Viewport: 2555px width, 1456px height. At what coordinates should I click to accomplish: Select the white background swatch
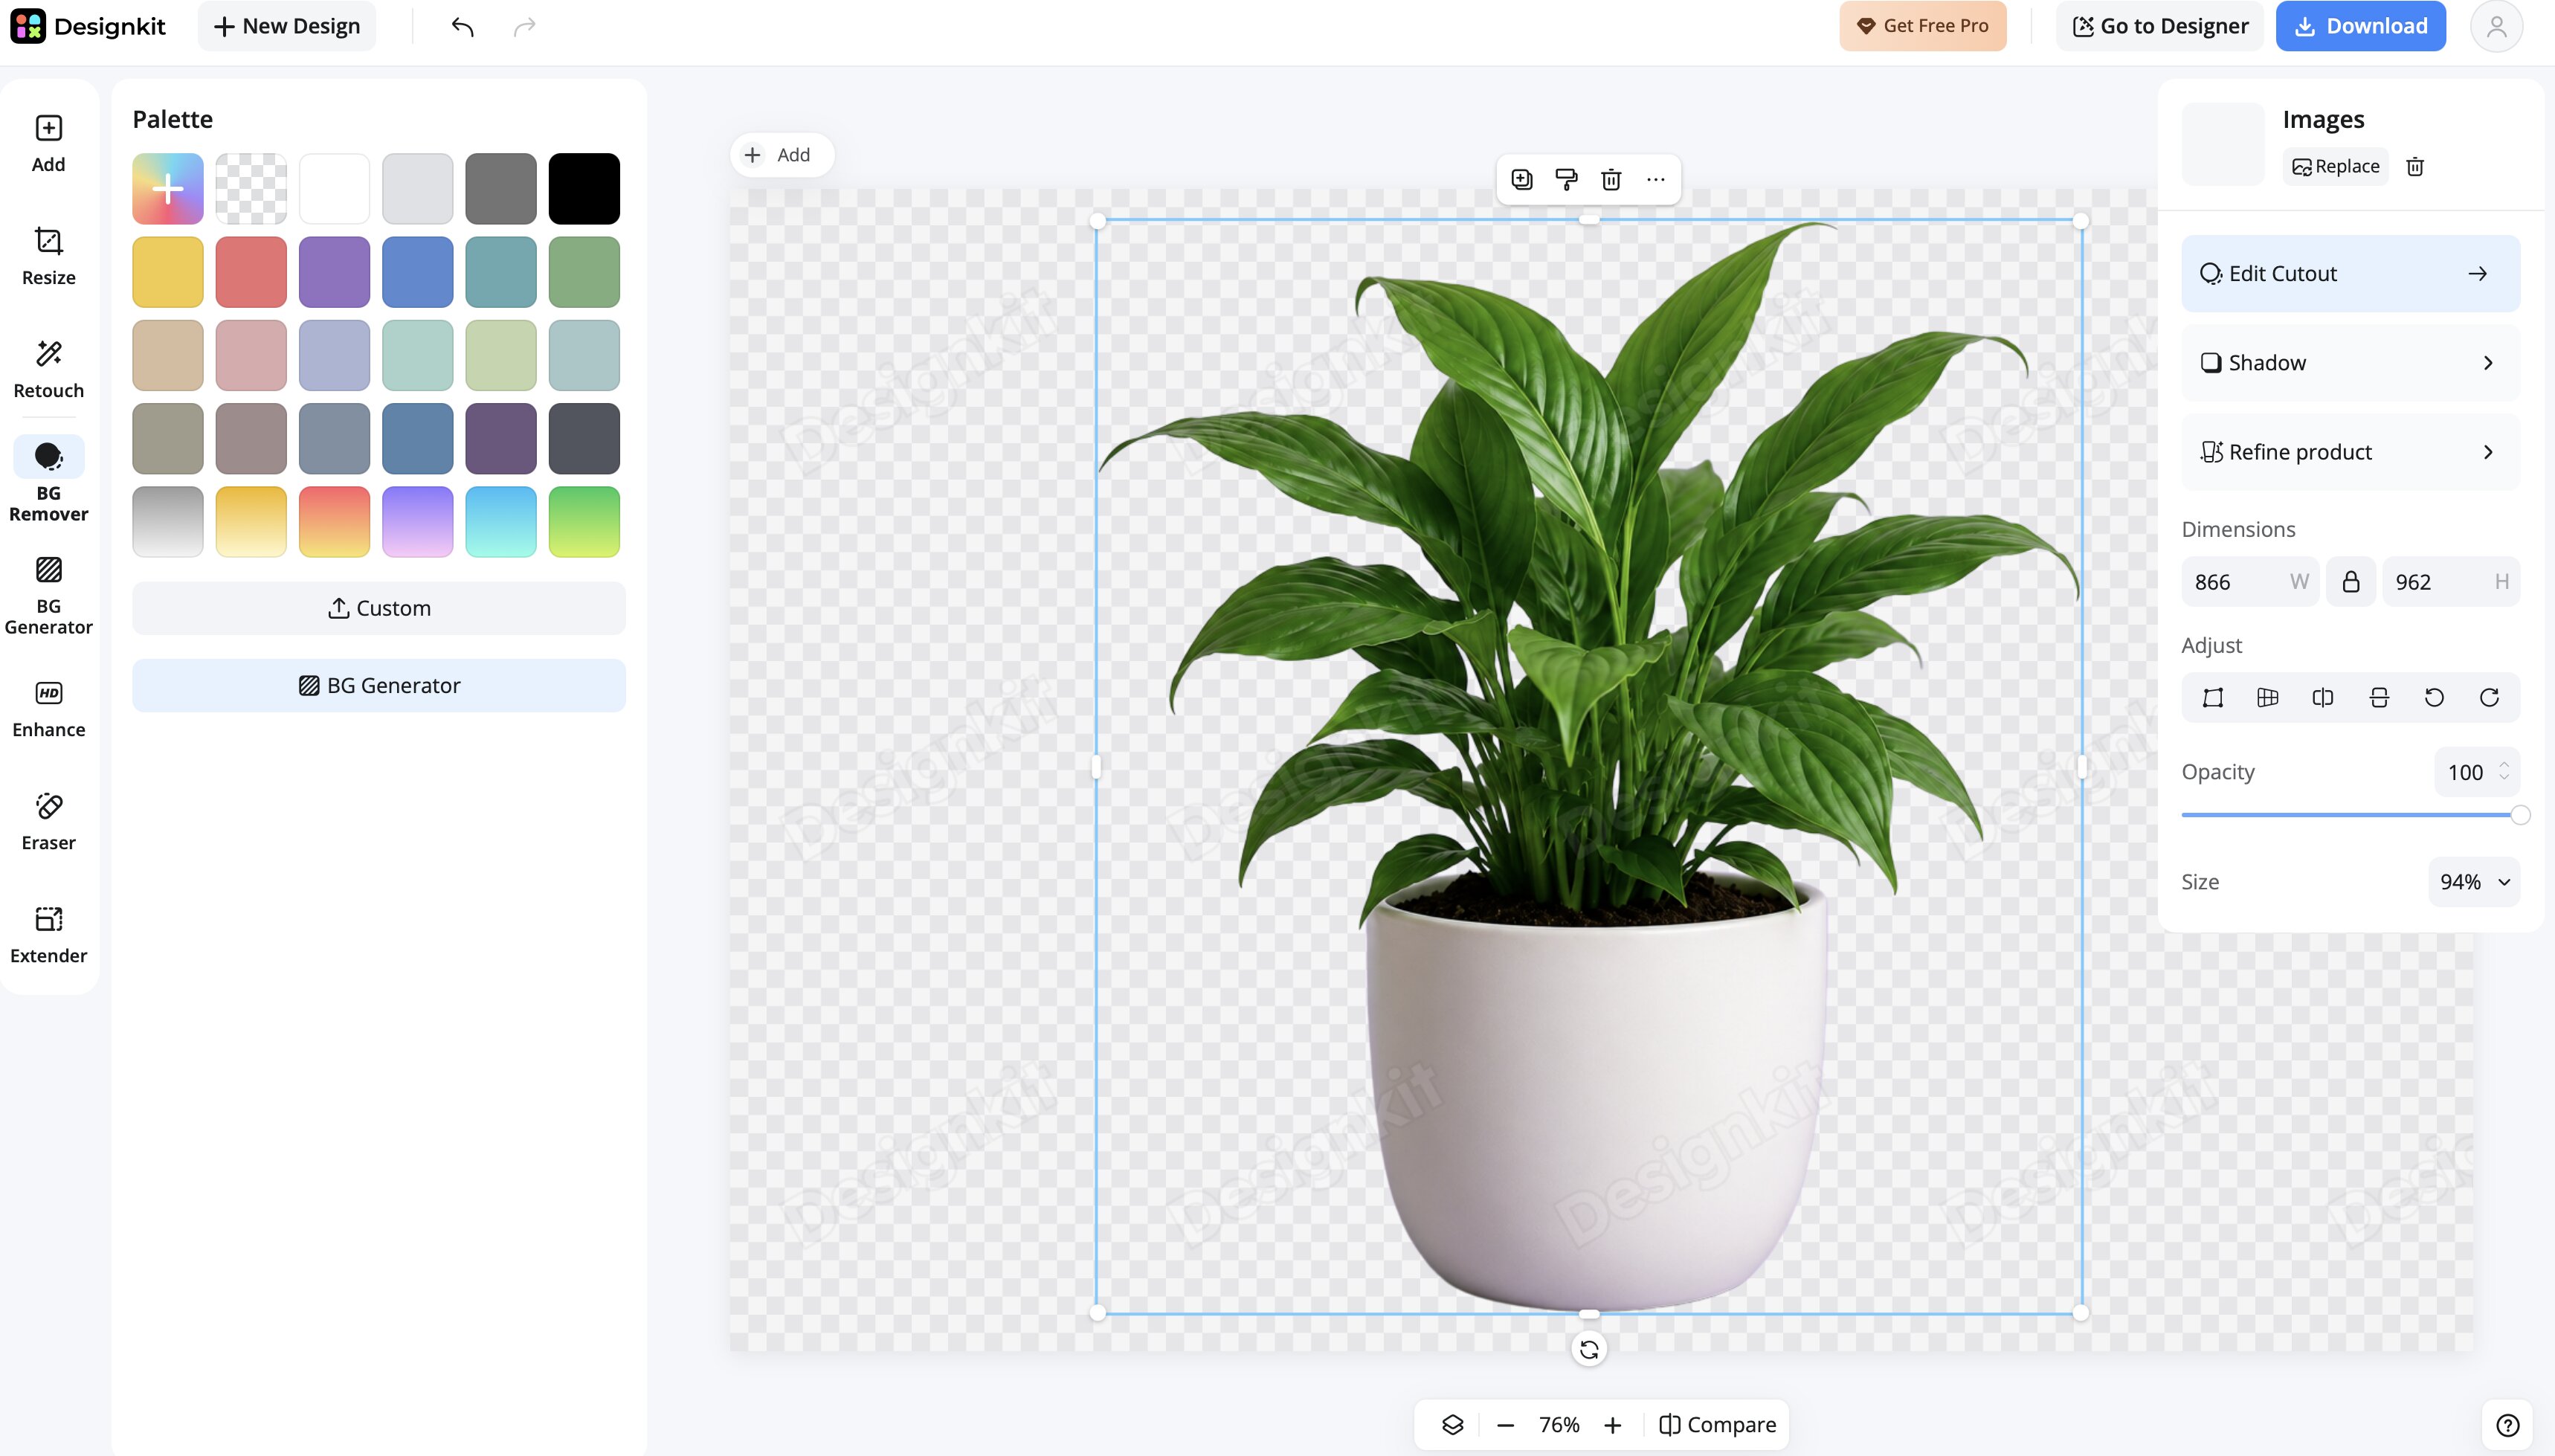click(335, 189)
